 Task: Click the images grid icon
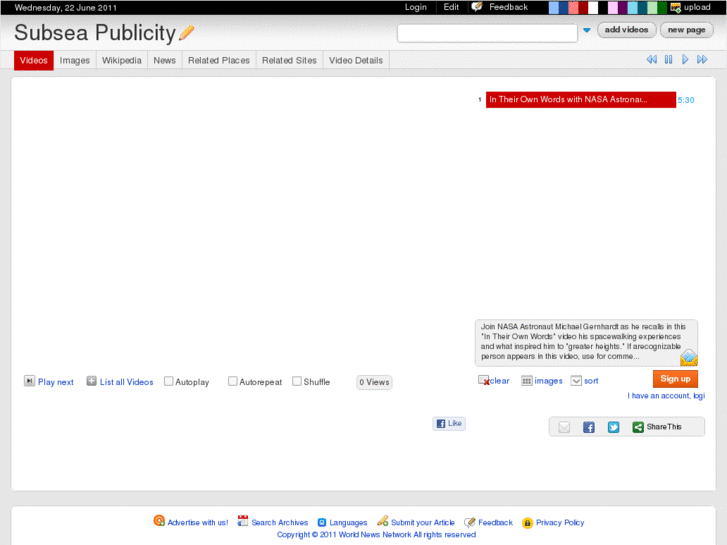tap(526, 381)
